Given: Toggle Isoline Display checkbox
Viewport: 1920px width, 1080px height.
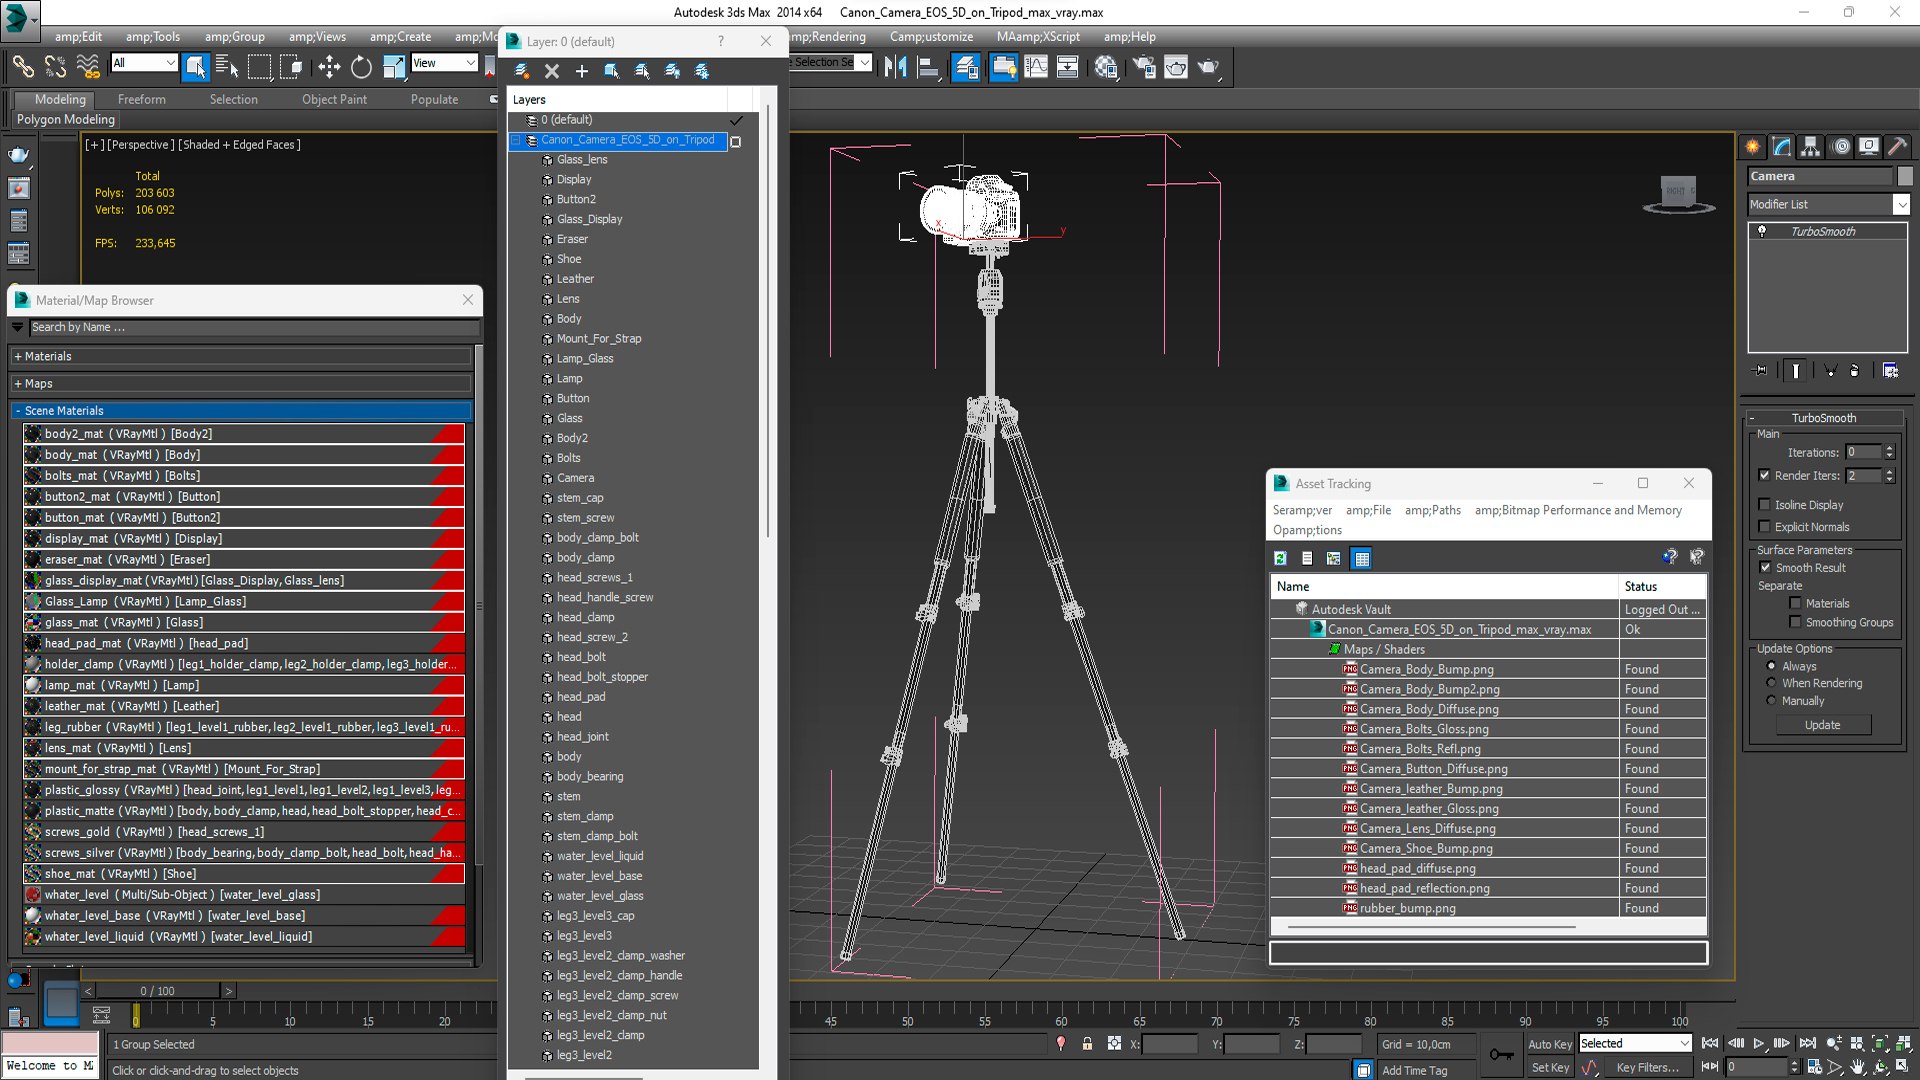Looking at the screenshot, I should pos(1765,505).
